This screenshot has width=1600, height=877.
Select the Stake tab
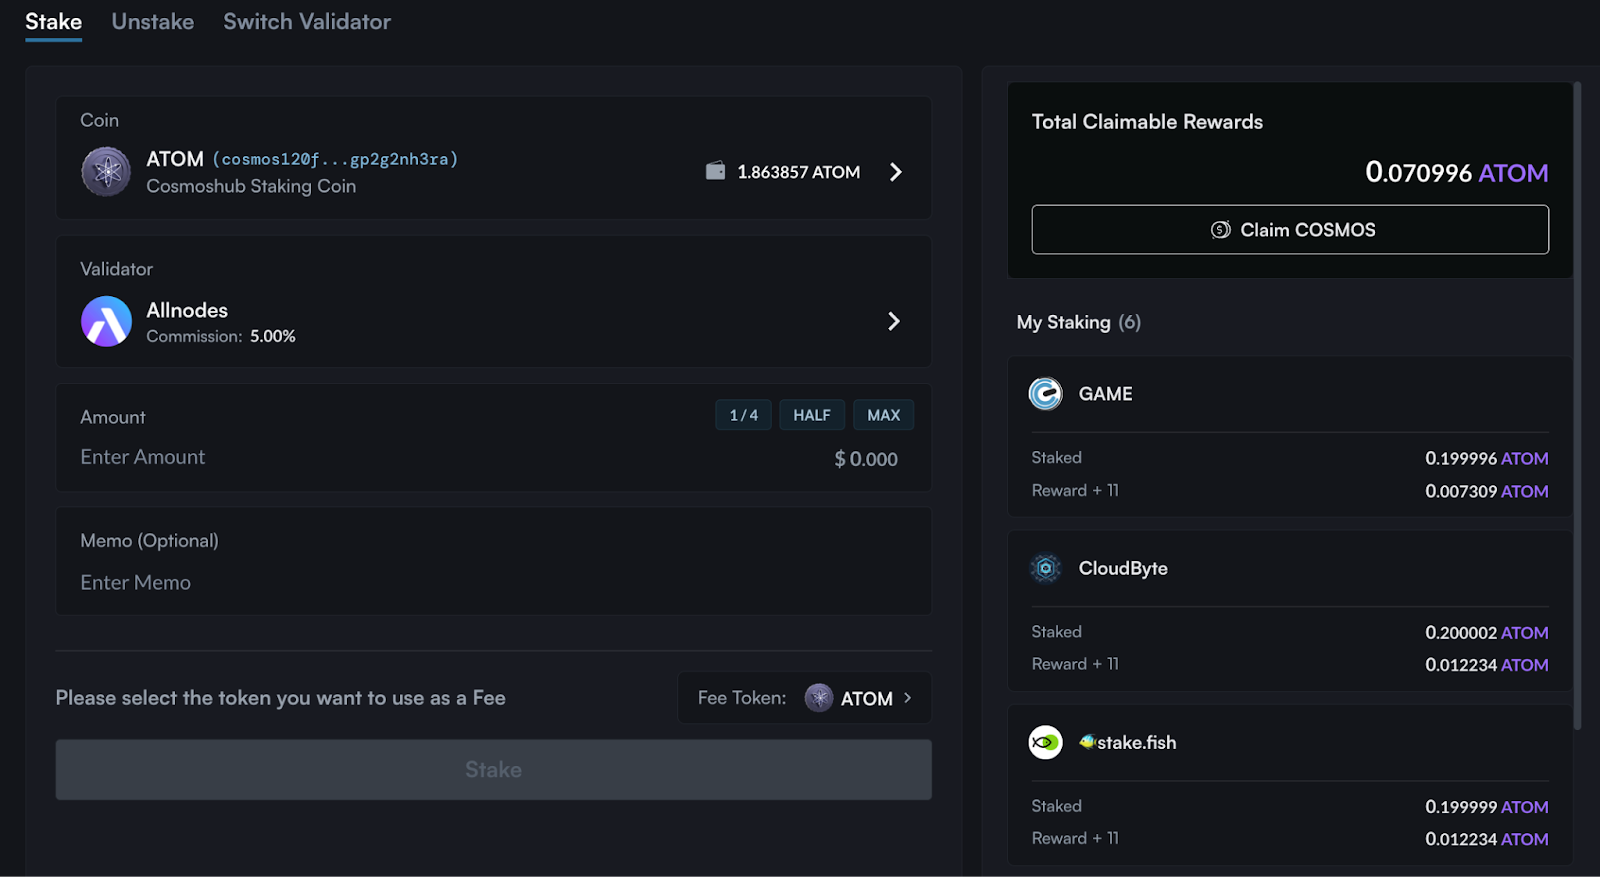pyautogui.click(x=53, y=21)
